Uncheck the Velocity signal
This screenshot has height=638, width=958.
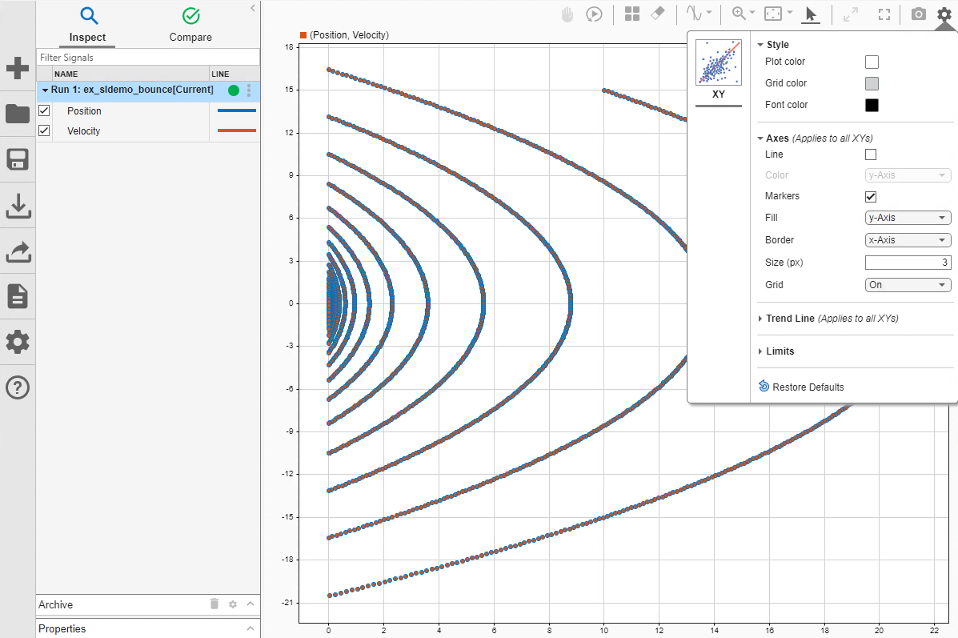pos(42,131)
